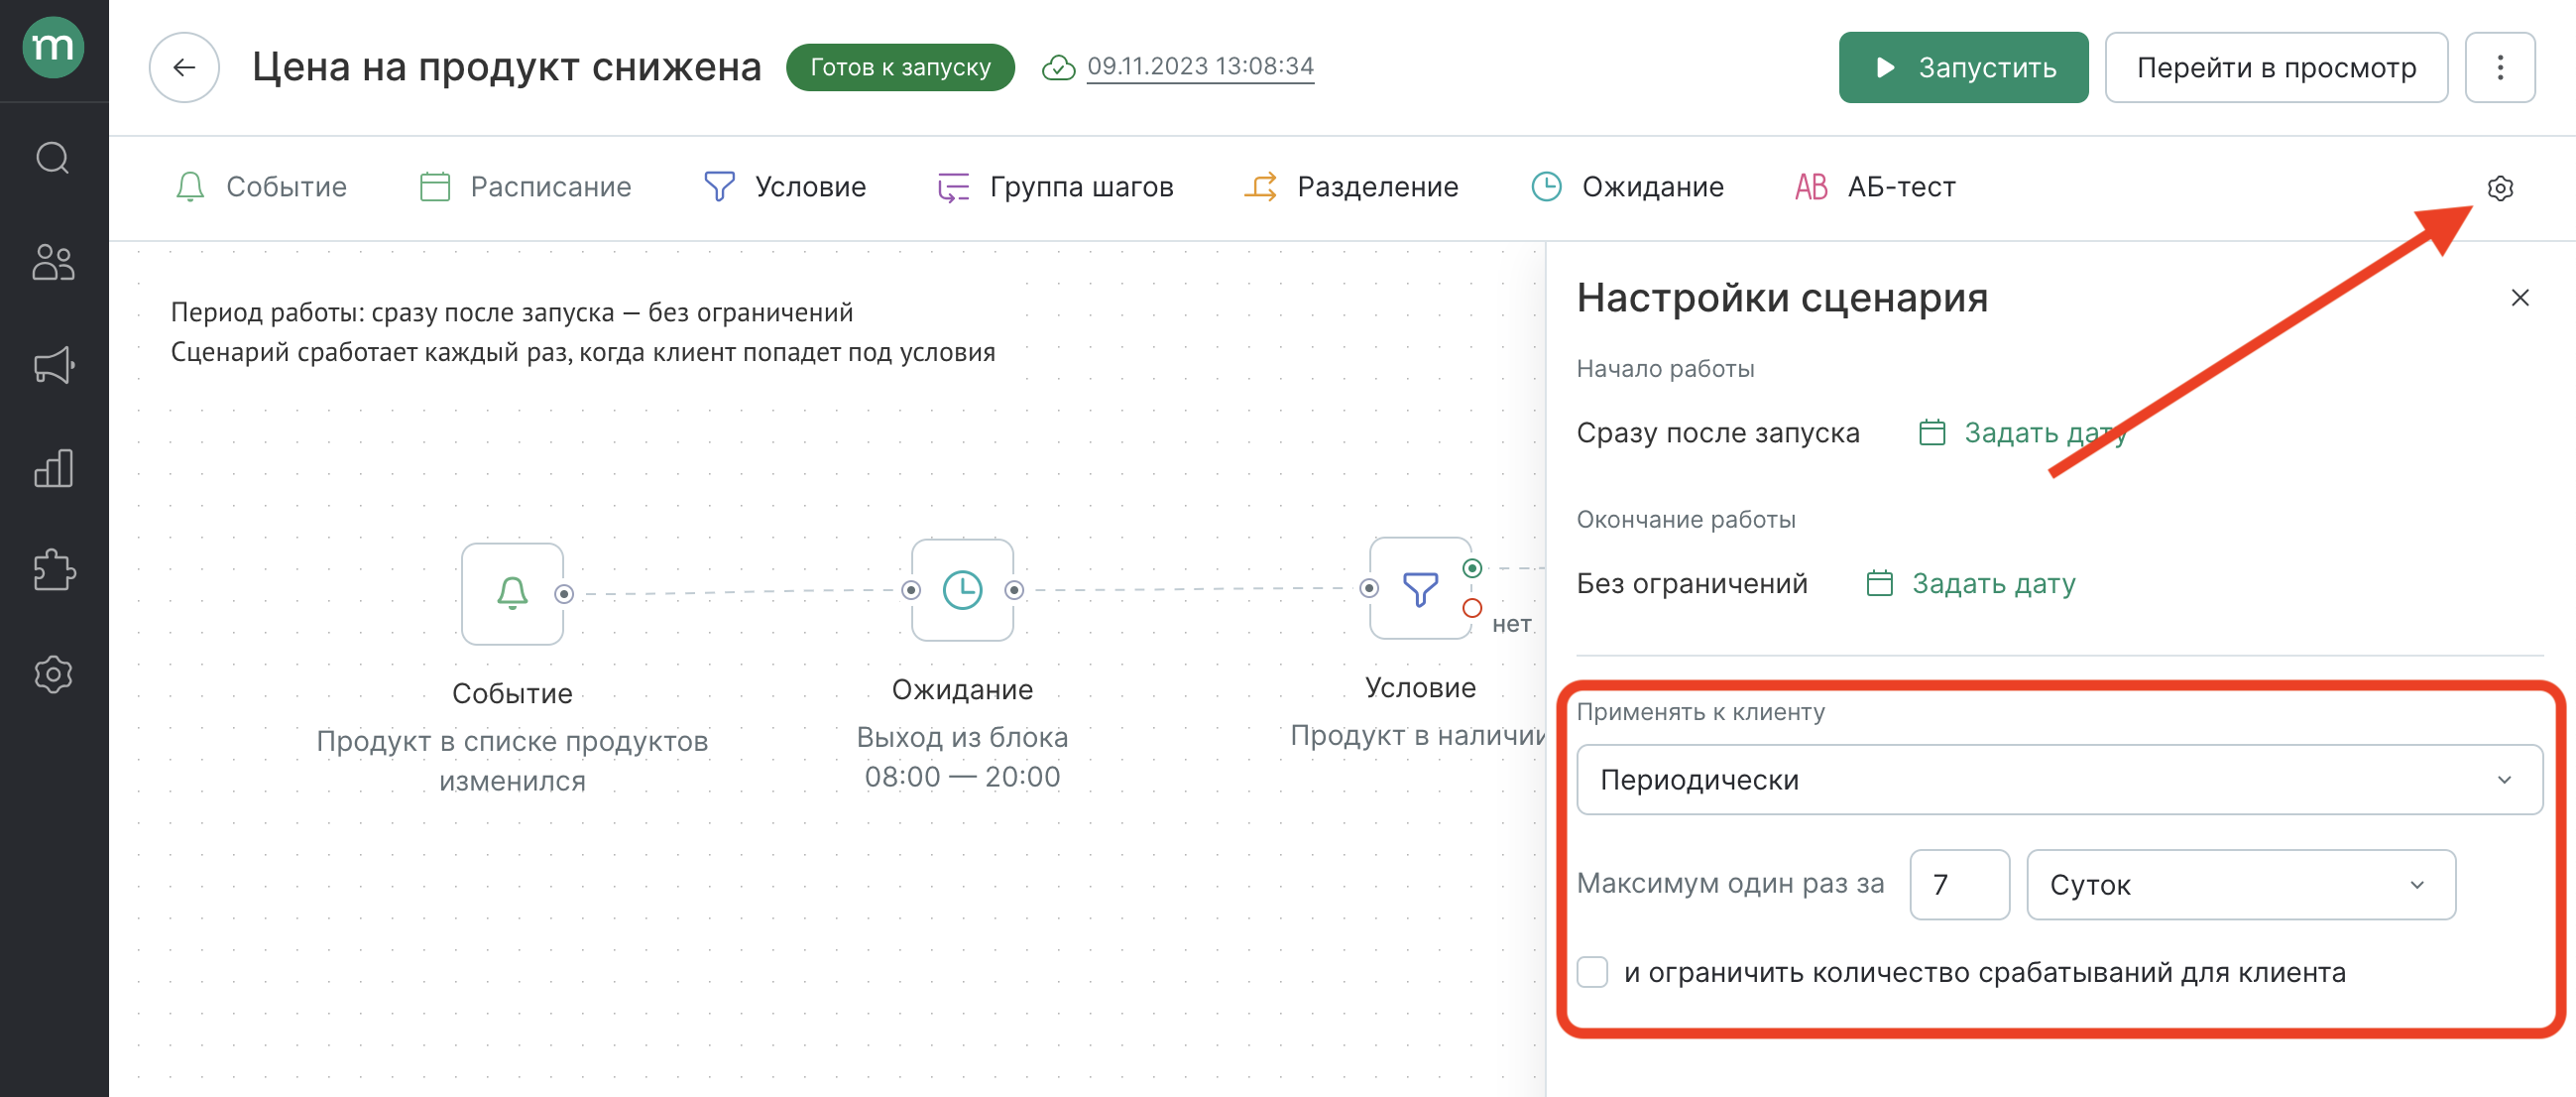Click the Waiting block output connector
2576x1097 pixels.
(x=1014, y=590)
